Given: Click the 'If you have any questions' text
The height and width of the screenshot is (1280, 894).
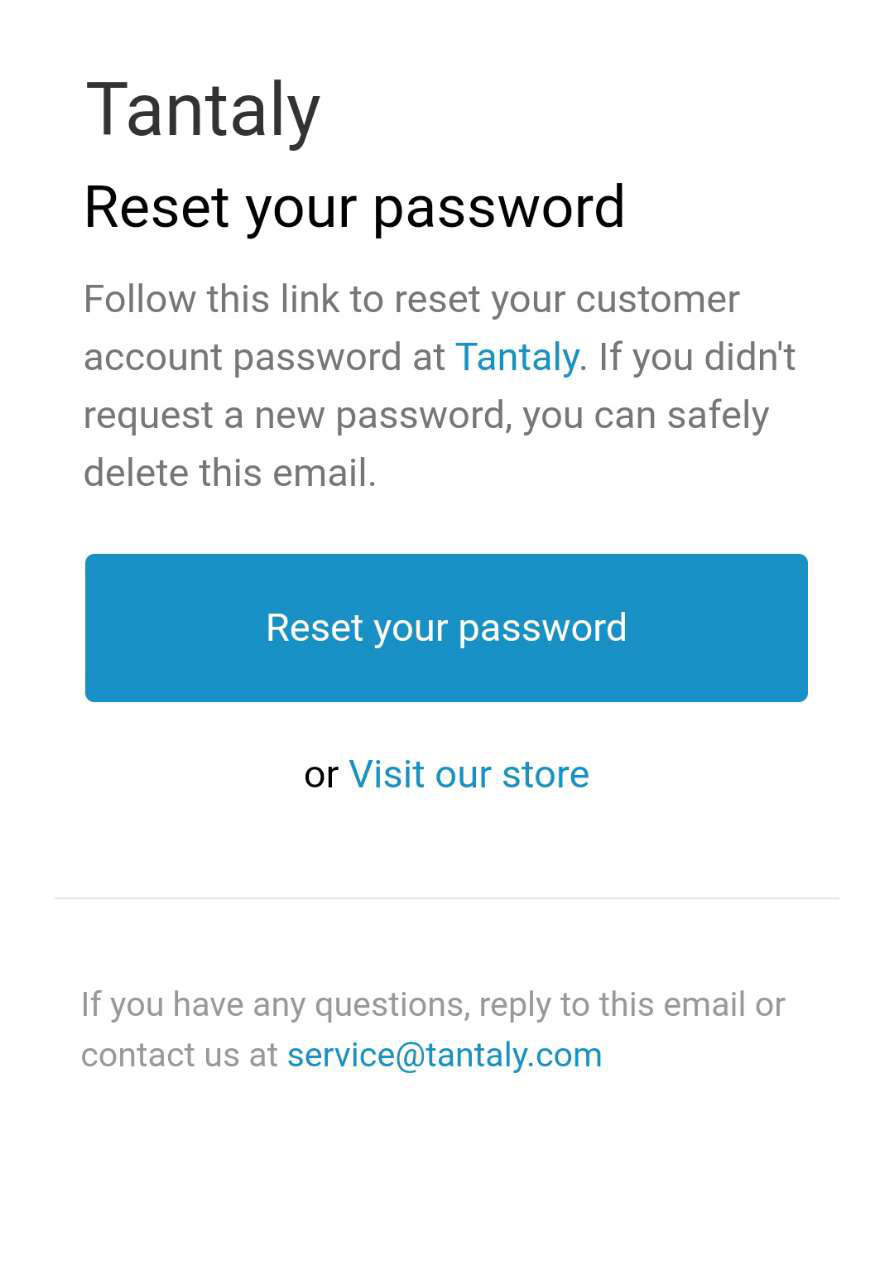Looking at the screenshot, I should (275, 1005).
